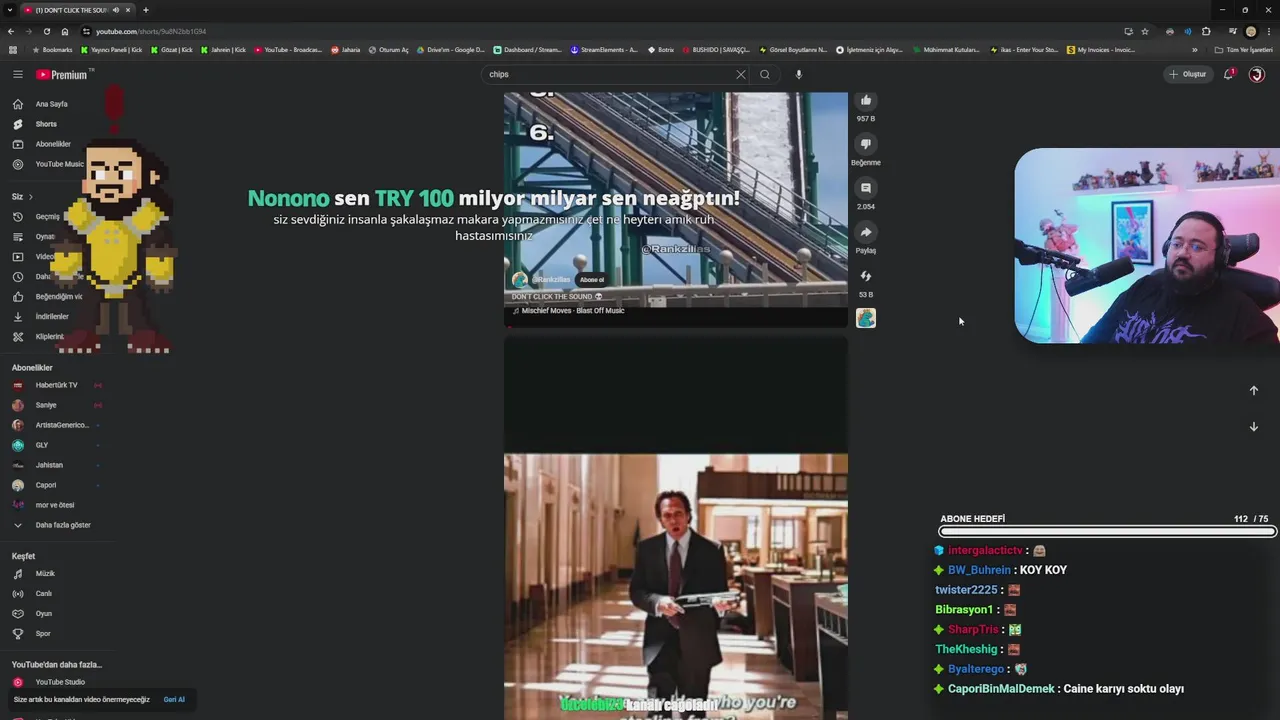Open Beğendiğim videolar liked videos
This screenshot has height=720, width=1280.
pos(59,297)
